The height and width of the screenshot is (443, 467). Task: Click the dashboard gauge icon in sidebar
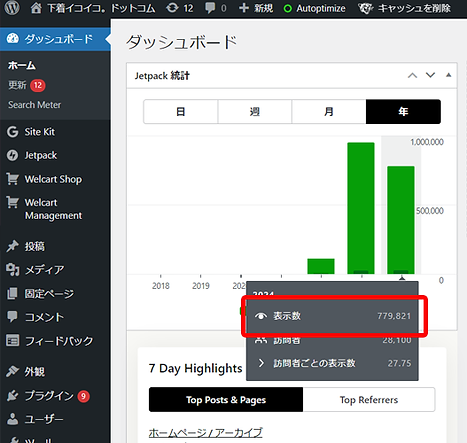coord(13,39)
